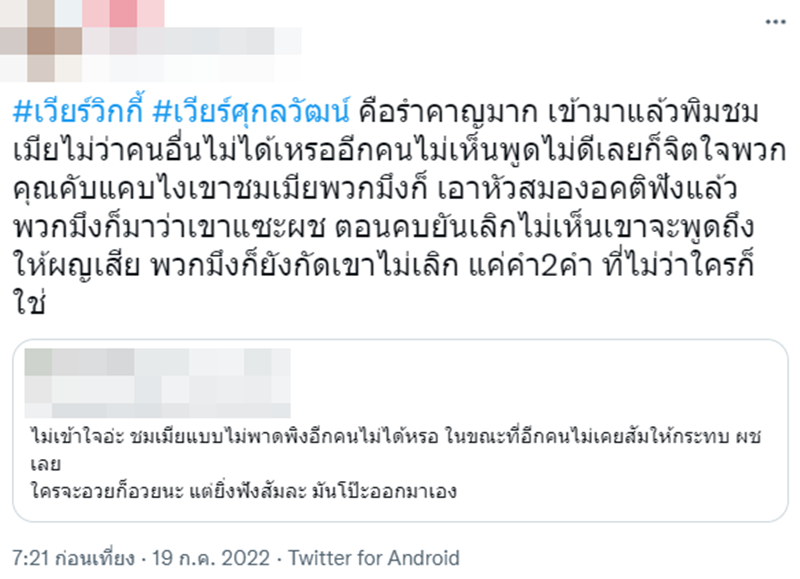Click the timestamp 7:21 ก่อนเที่ยง
Viewport: 800px width, 579px height.
tap(71, 558)
